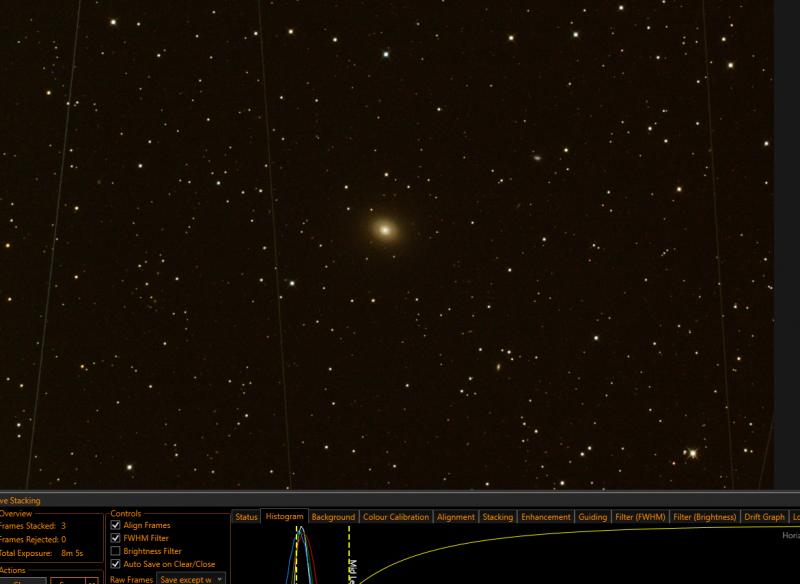Click the Total Exposure 8m 5s value
The image size is (800, 584).
pos(72,553)
